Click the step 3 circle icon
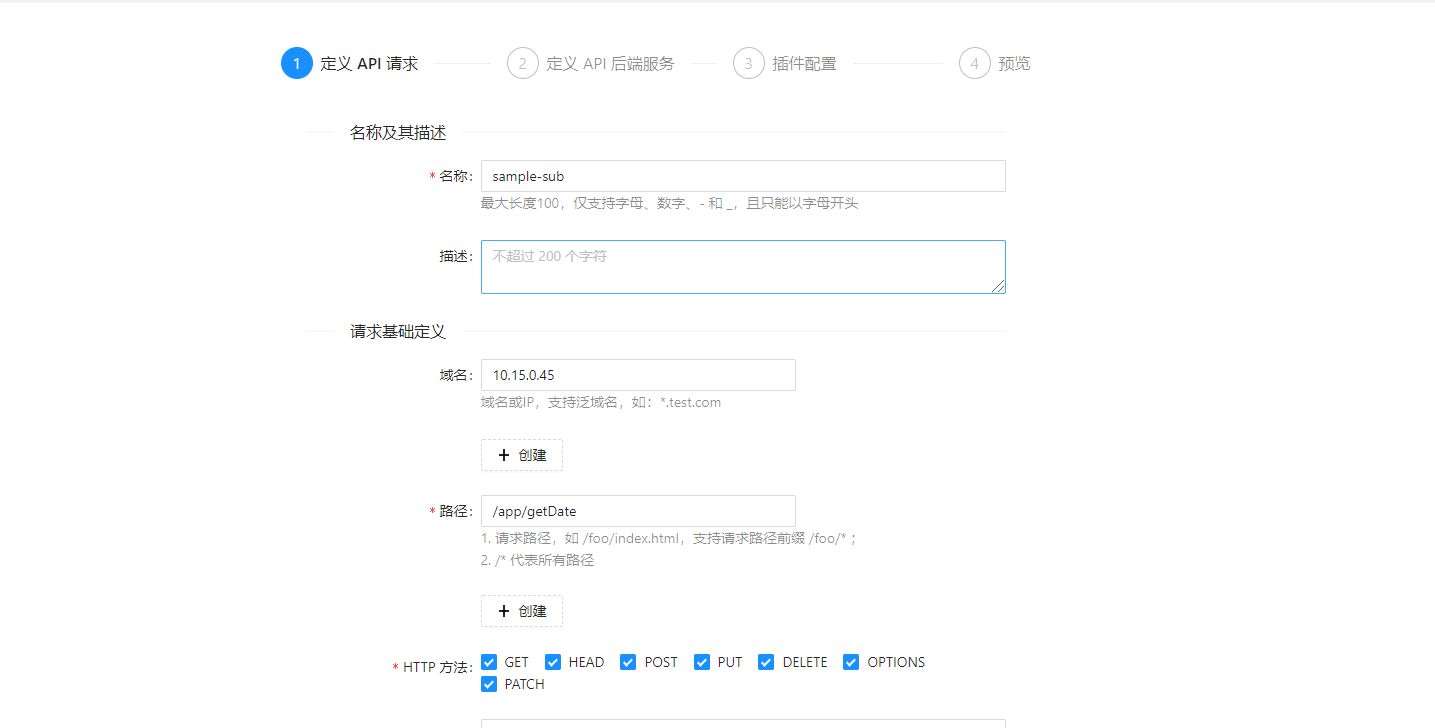 pyautogui.click(x=749, y=62)
